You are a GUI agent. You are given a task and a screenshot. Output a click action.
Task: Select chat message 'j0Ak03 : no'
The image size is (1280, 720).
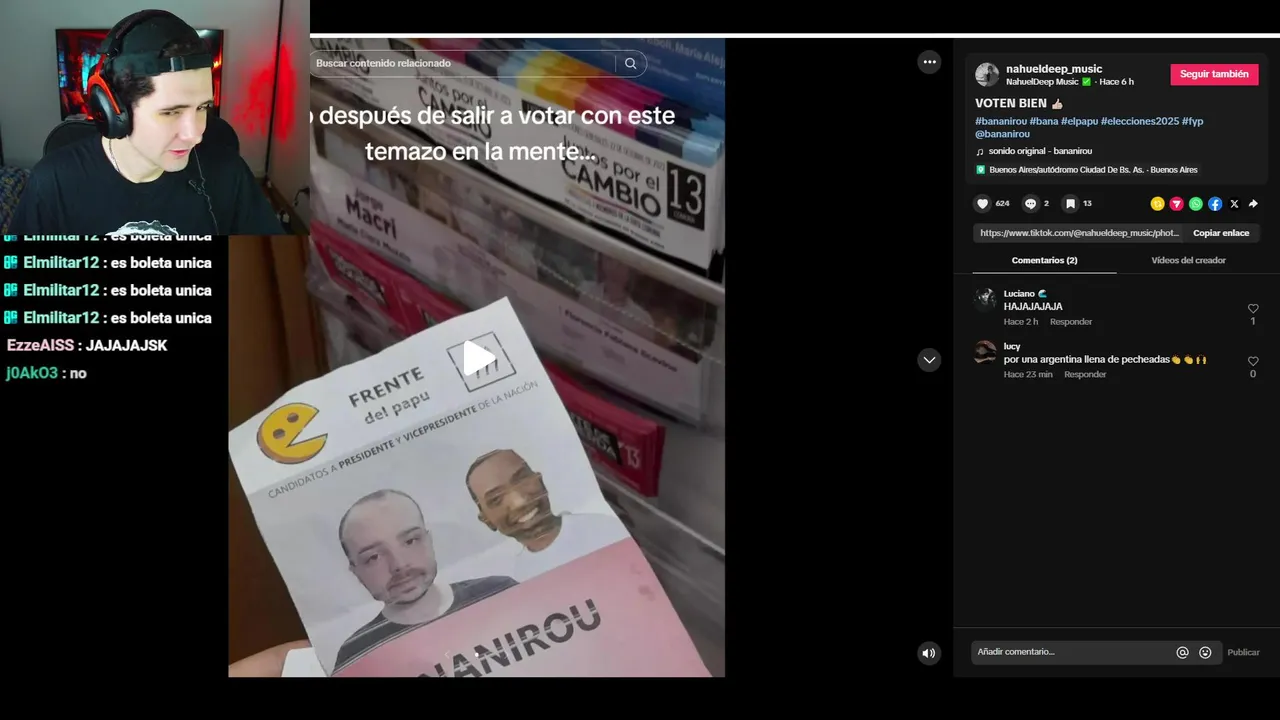pos(46,373)
